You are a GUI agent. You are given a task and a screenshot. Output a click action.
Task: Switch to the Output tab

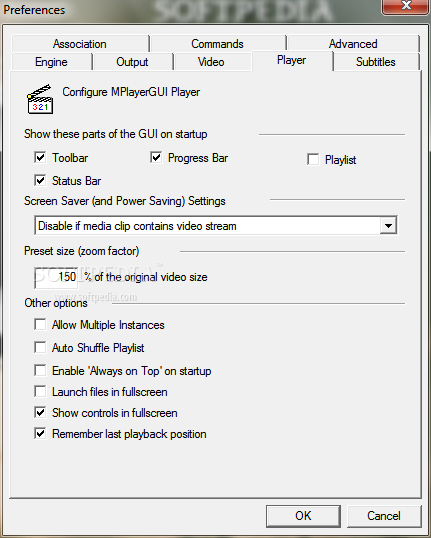132,62
